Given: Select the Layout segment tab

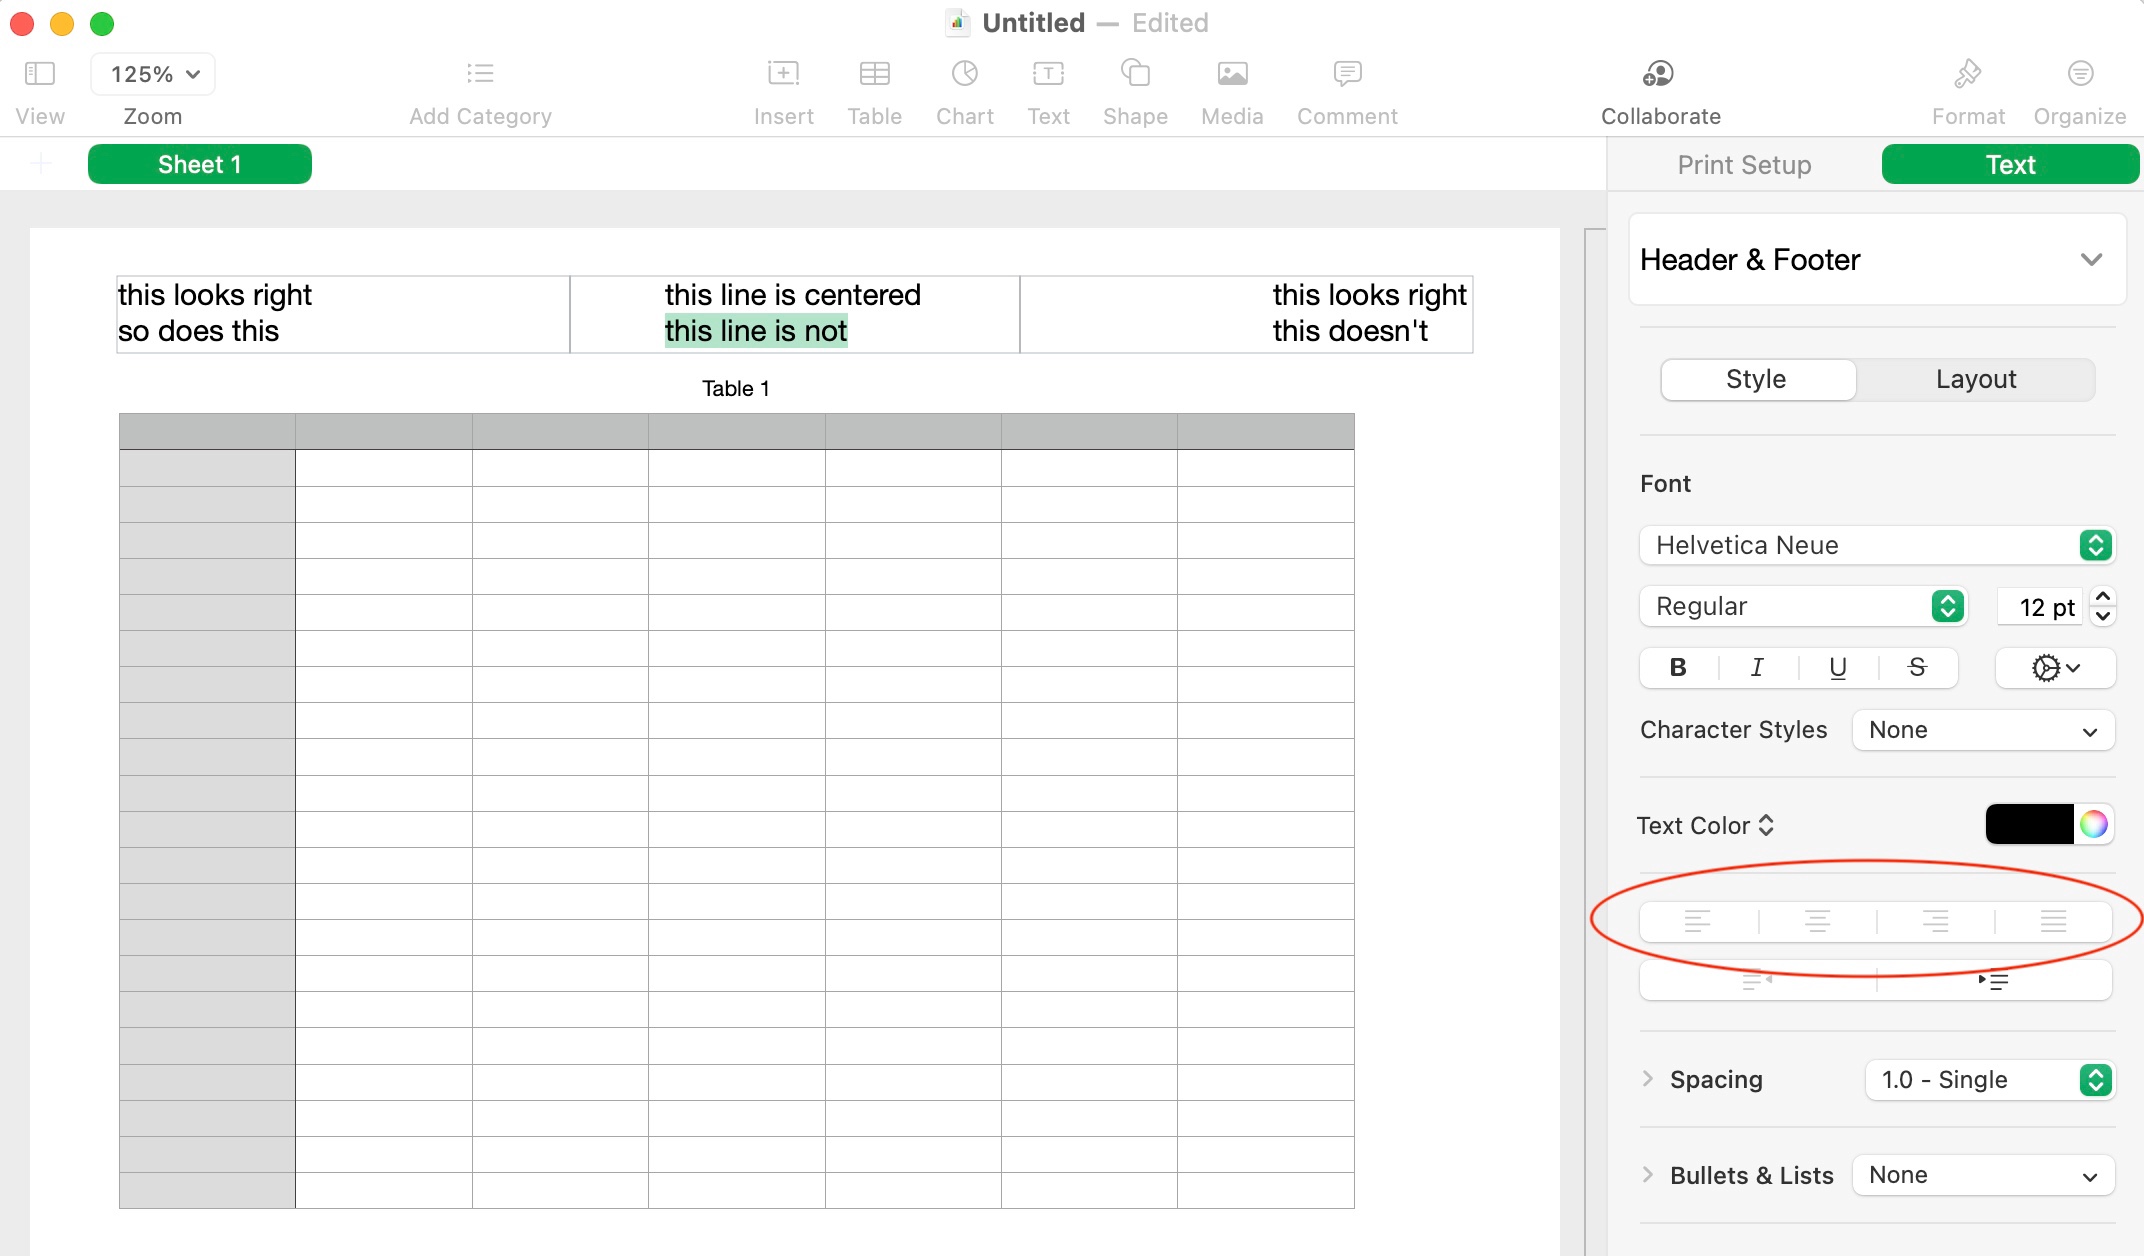Looking at the screenshot, I should click(1975, 380).
